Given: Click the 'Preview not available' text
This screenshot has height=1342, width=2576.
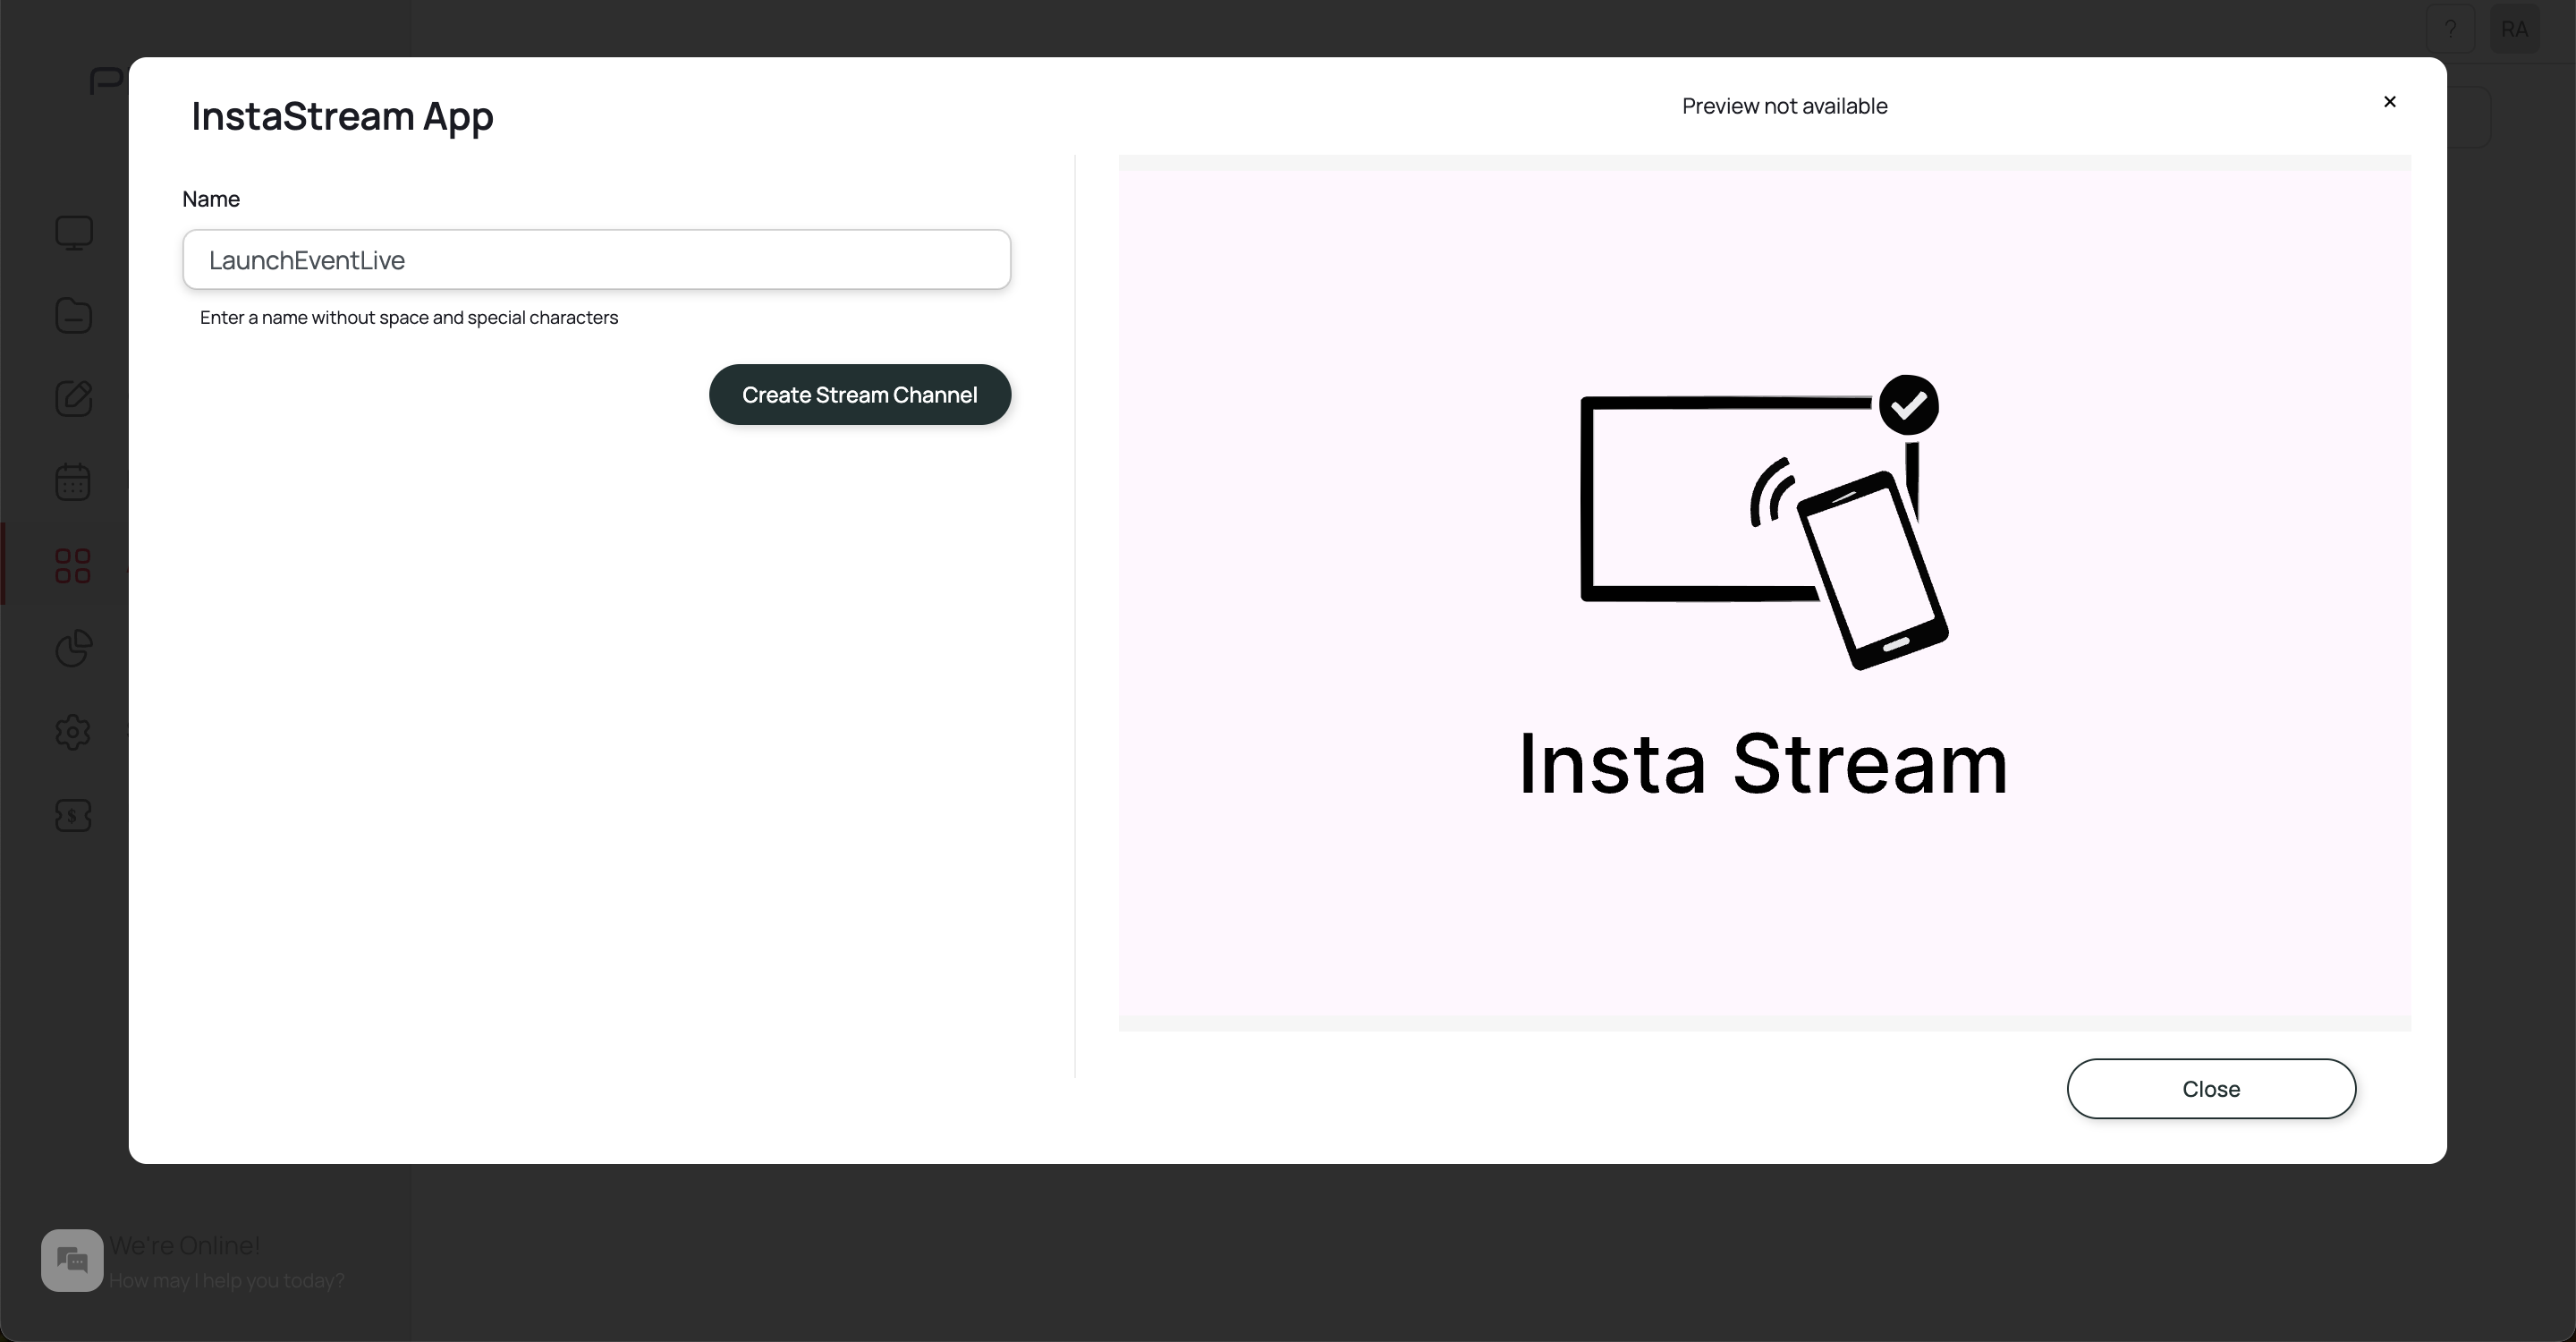Looking at the screenshot, I should (1784, 106).
